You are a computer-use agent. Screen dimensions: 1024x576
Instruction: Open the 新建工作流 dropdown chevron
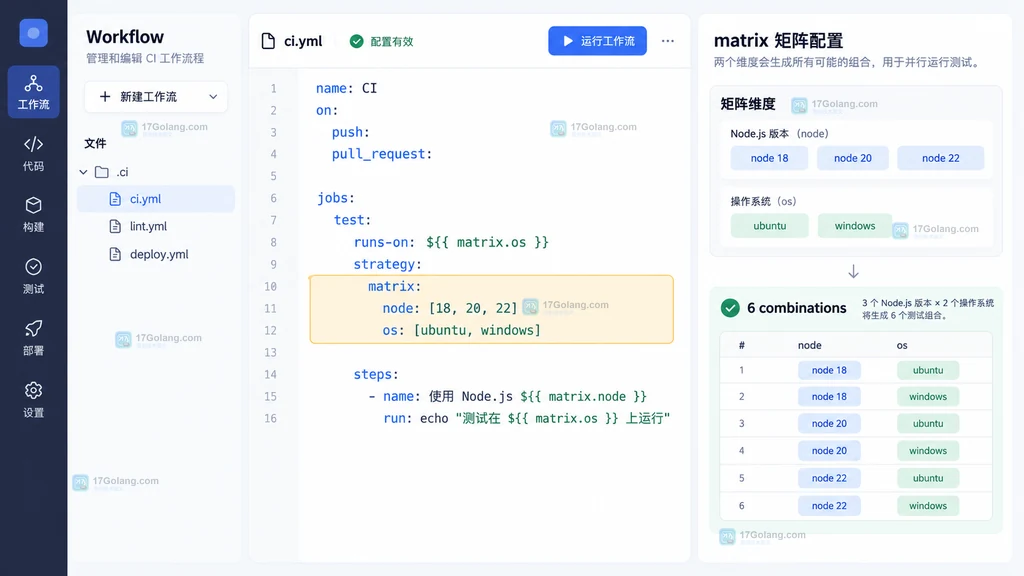213,97
